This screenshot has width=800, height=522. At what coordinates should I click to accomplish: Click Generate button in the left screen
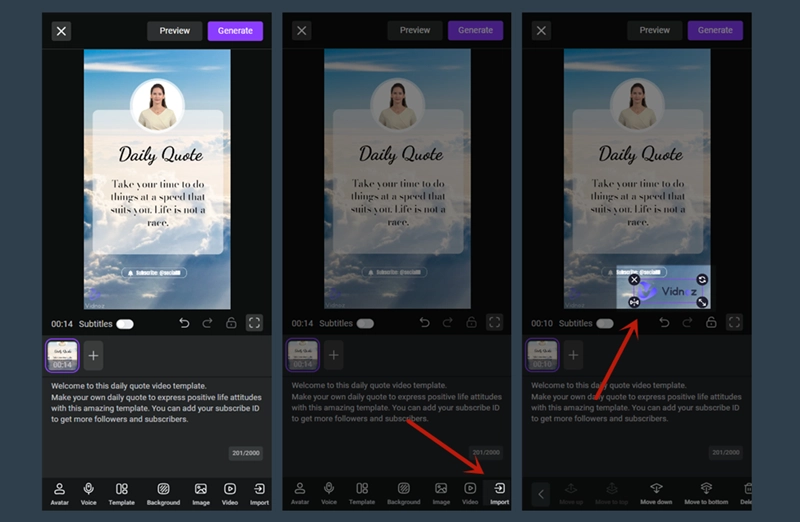point(235,31)
